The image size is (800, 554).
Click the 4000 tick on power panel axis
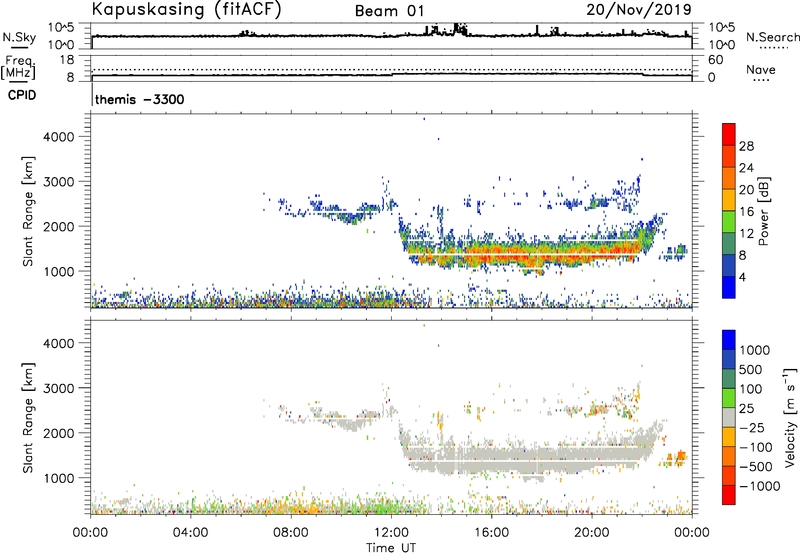tap(59, 137)
